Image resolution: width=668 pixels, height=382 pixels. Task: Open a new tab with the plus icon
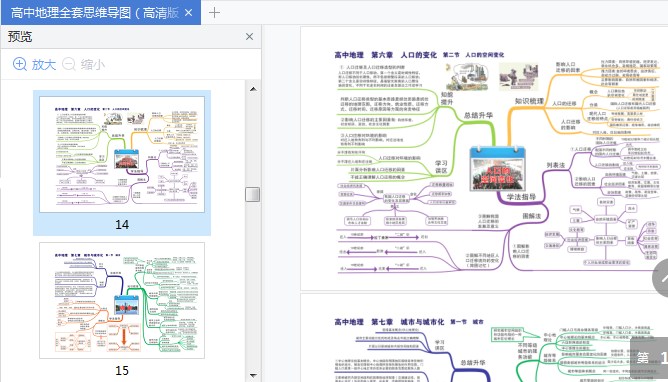tap(214, 13)
